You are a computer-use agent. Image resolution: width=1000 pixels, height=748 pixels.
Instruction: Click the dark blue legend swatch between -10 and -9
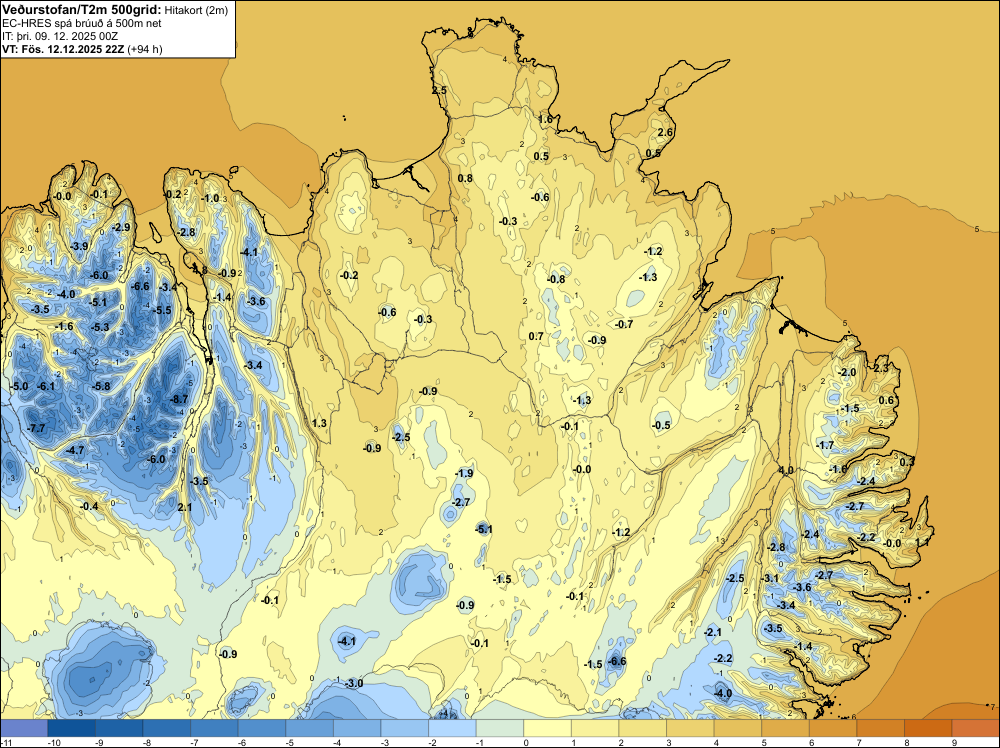pos(71,728)
